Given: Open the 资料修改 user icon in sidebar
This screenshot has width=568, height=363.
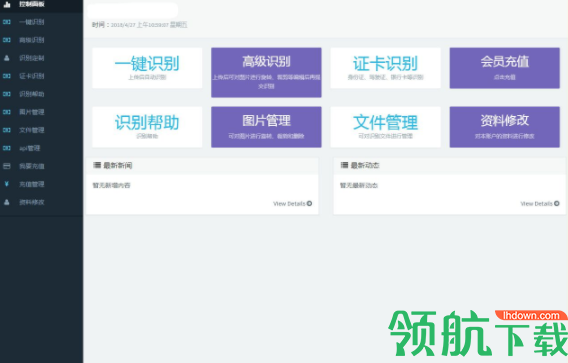Looking at the screenshot, I should tap(7, 202).
